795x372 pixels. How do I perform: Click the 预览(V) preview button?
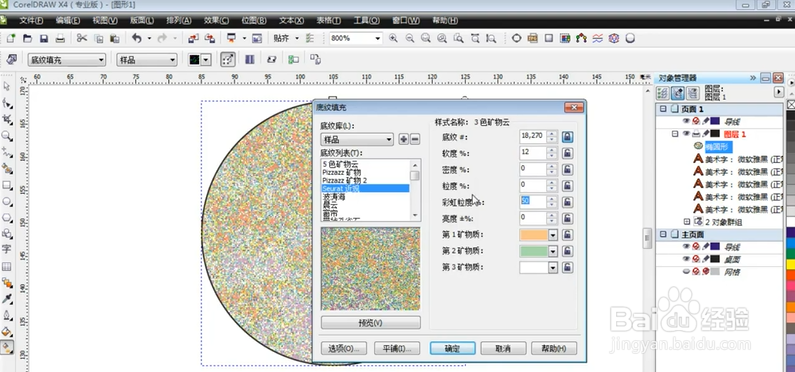(x=371, y=322)
